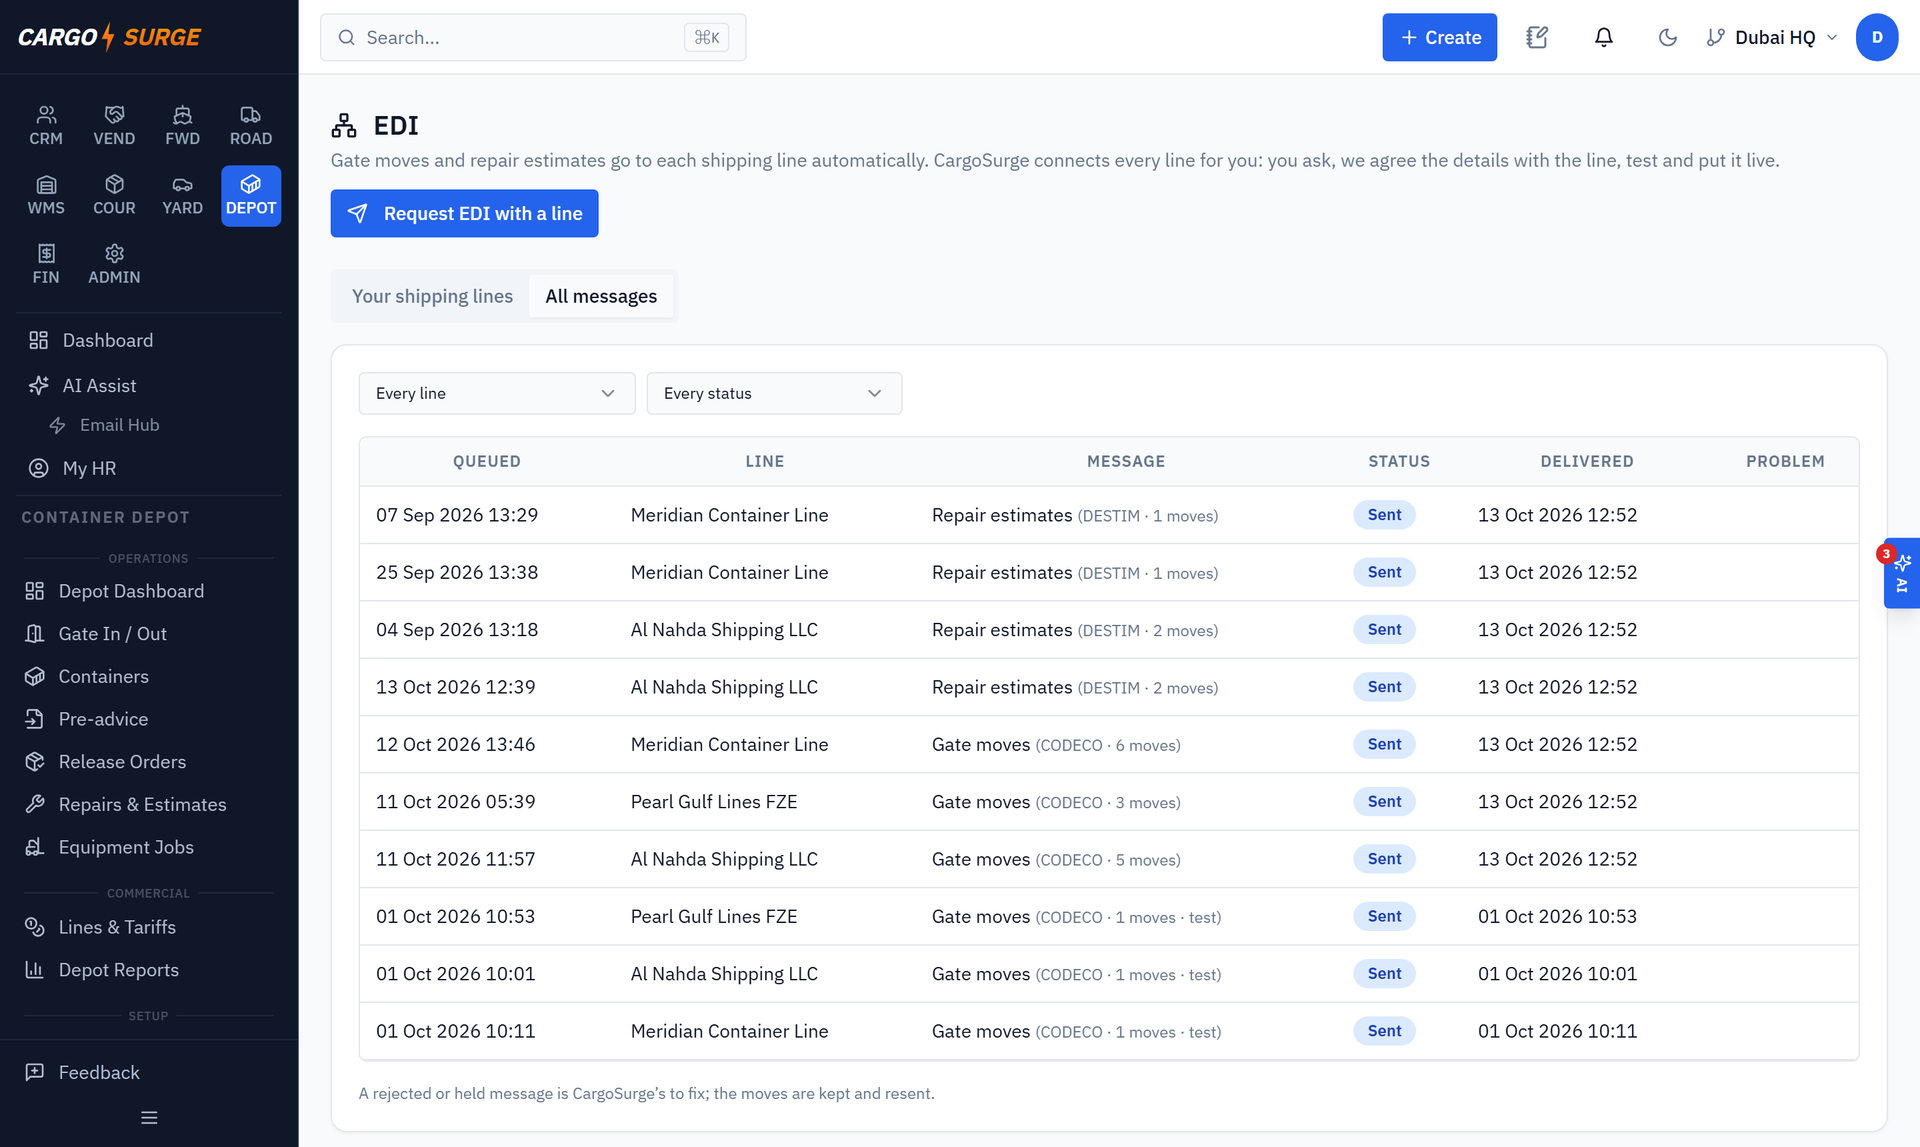
Task: Expand the Every line filter dropdown
Action: 497,393
